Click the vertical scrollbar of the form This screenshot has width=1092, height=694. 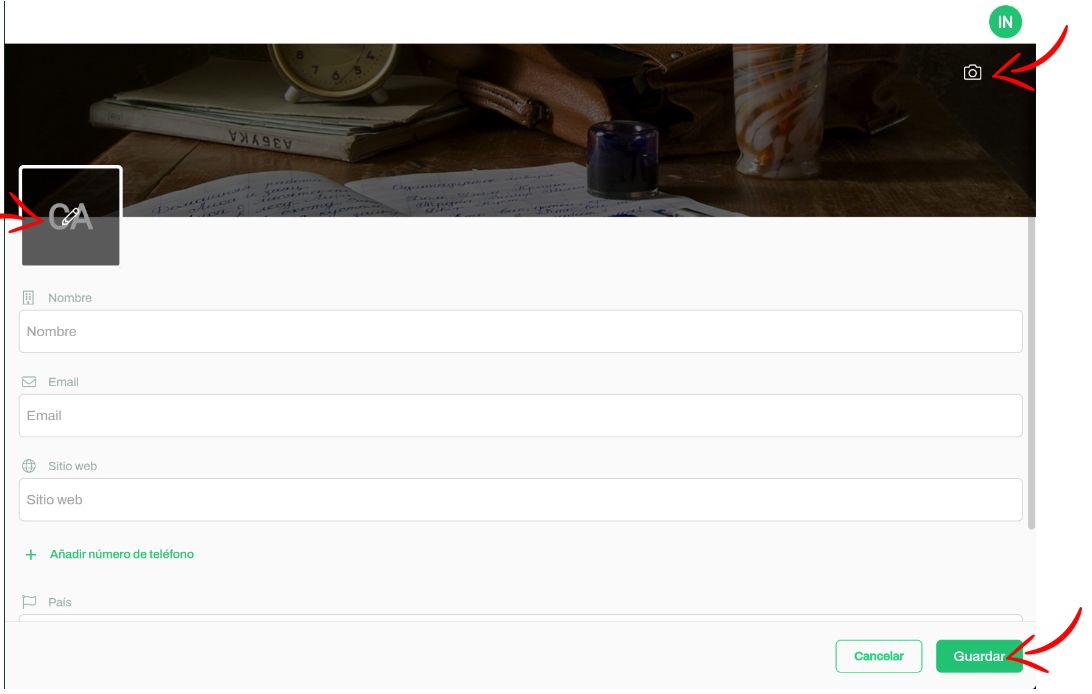[x=1031, y=372]
